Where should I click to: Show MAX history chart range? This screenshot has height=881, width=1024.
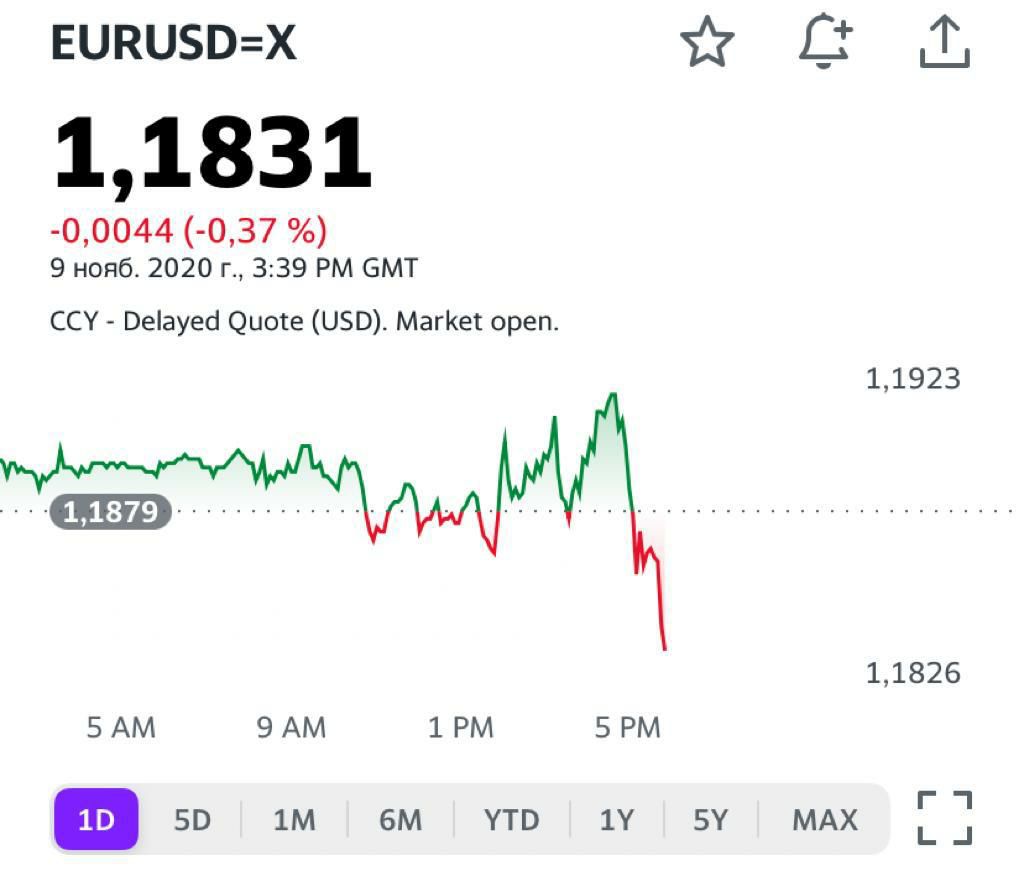pyautogui.click(x=824, y=820)
